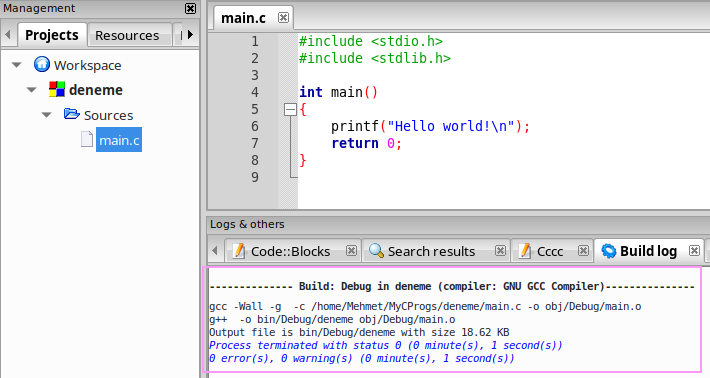
Task: Click the printf Hello world statement
Action: (x=430, y=126)
